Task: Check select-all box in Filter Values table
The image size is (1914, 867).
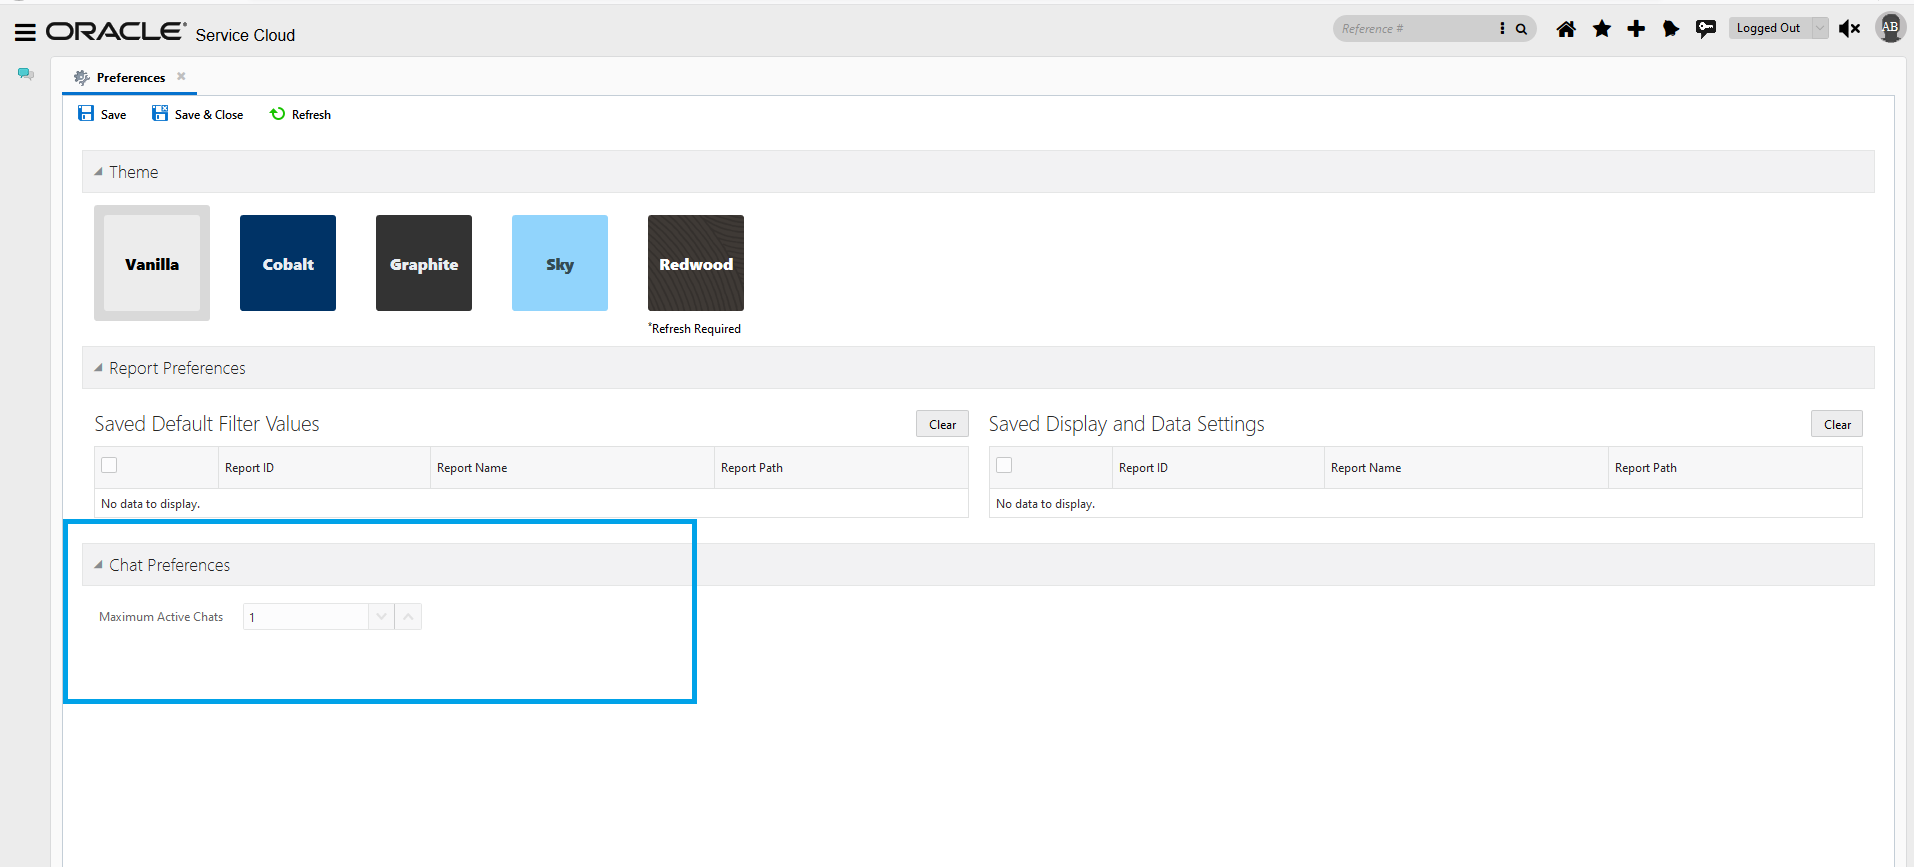Action: coord(109,465)
